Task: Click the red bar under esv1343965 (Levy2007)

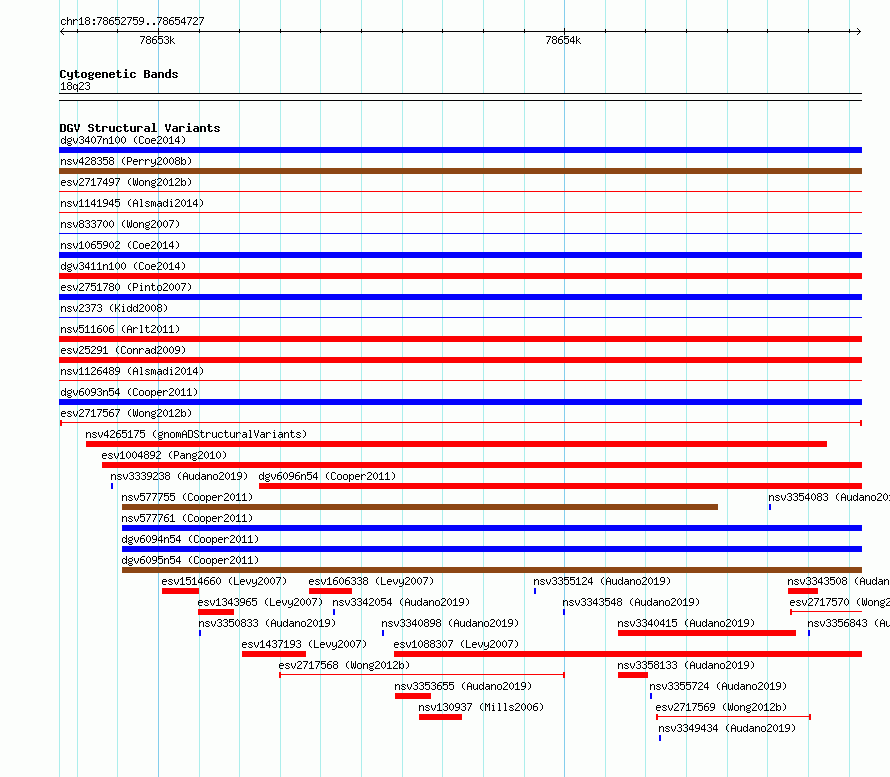Action: (x=216, y=612)
